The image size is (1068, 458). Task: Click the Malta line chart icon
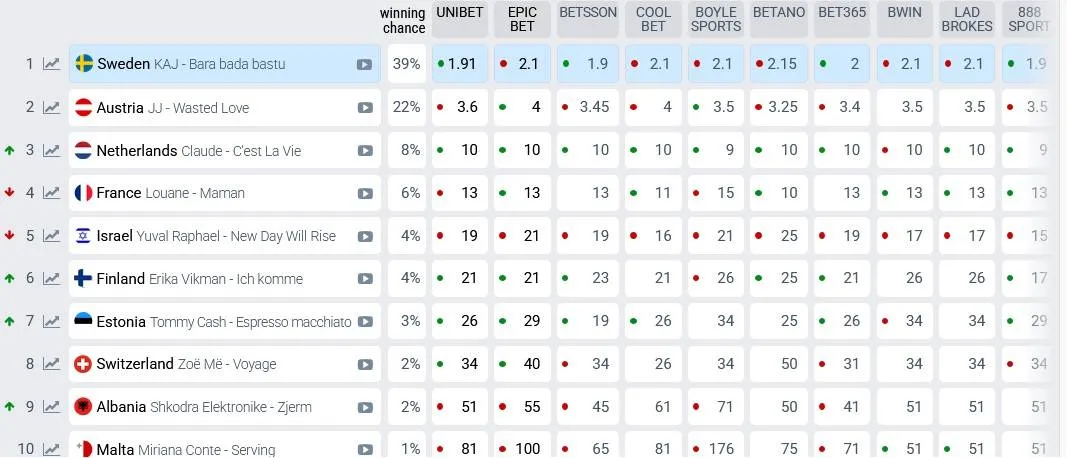(x=51, y=449)
